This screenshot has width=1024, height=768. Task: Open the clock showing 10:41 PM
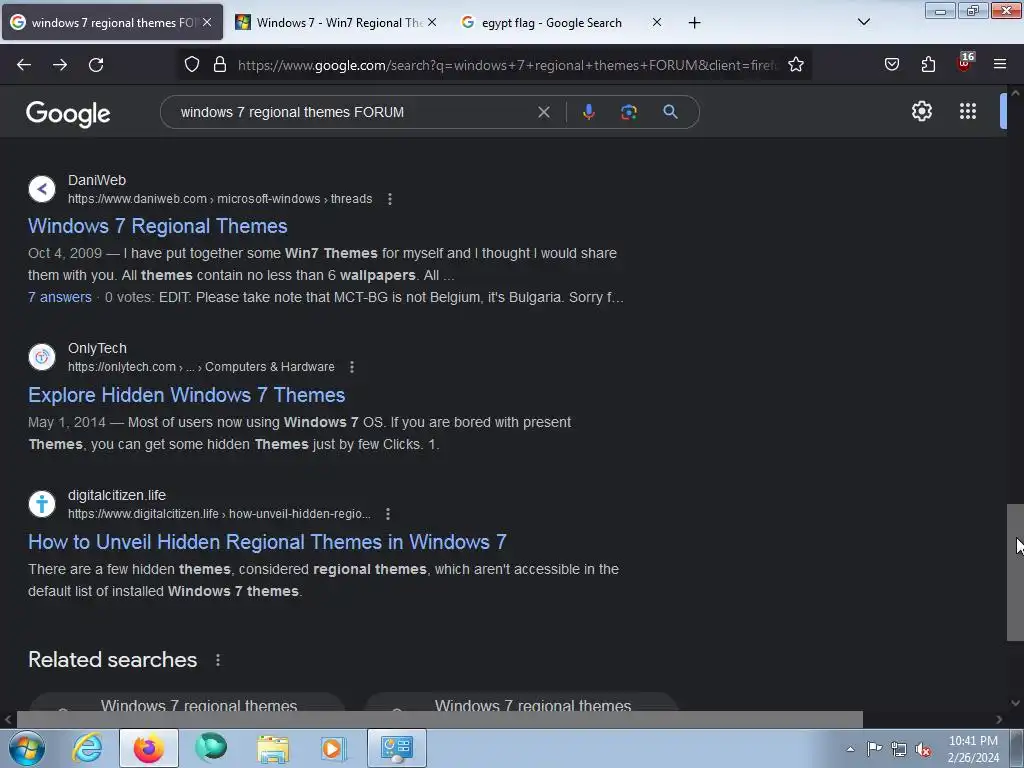(x=973, y=749)
